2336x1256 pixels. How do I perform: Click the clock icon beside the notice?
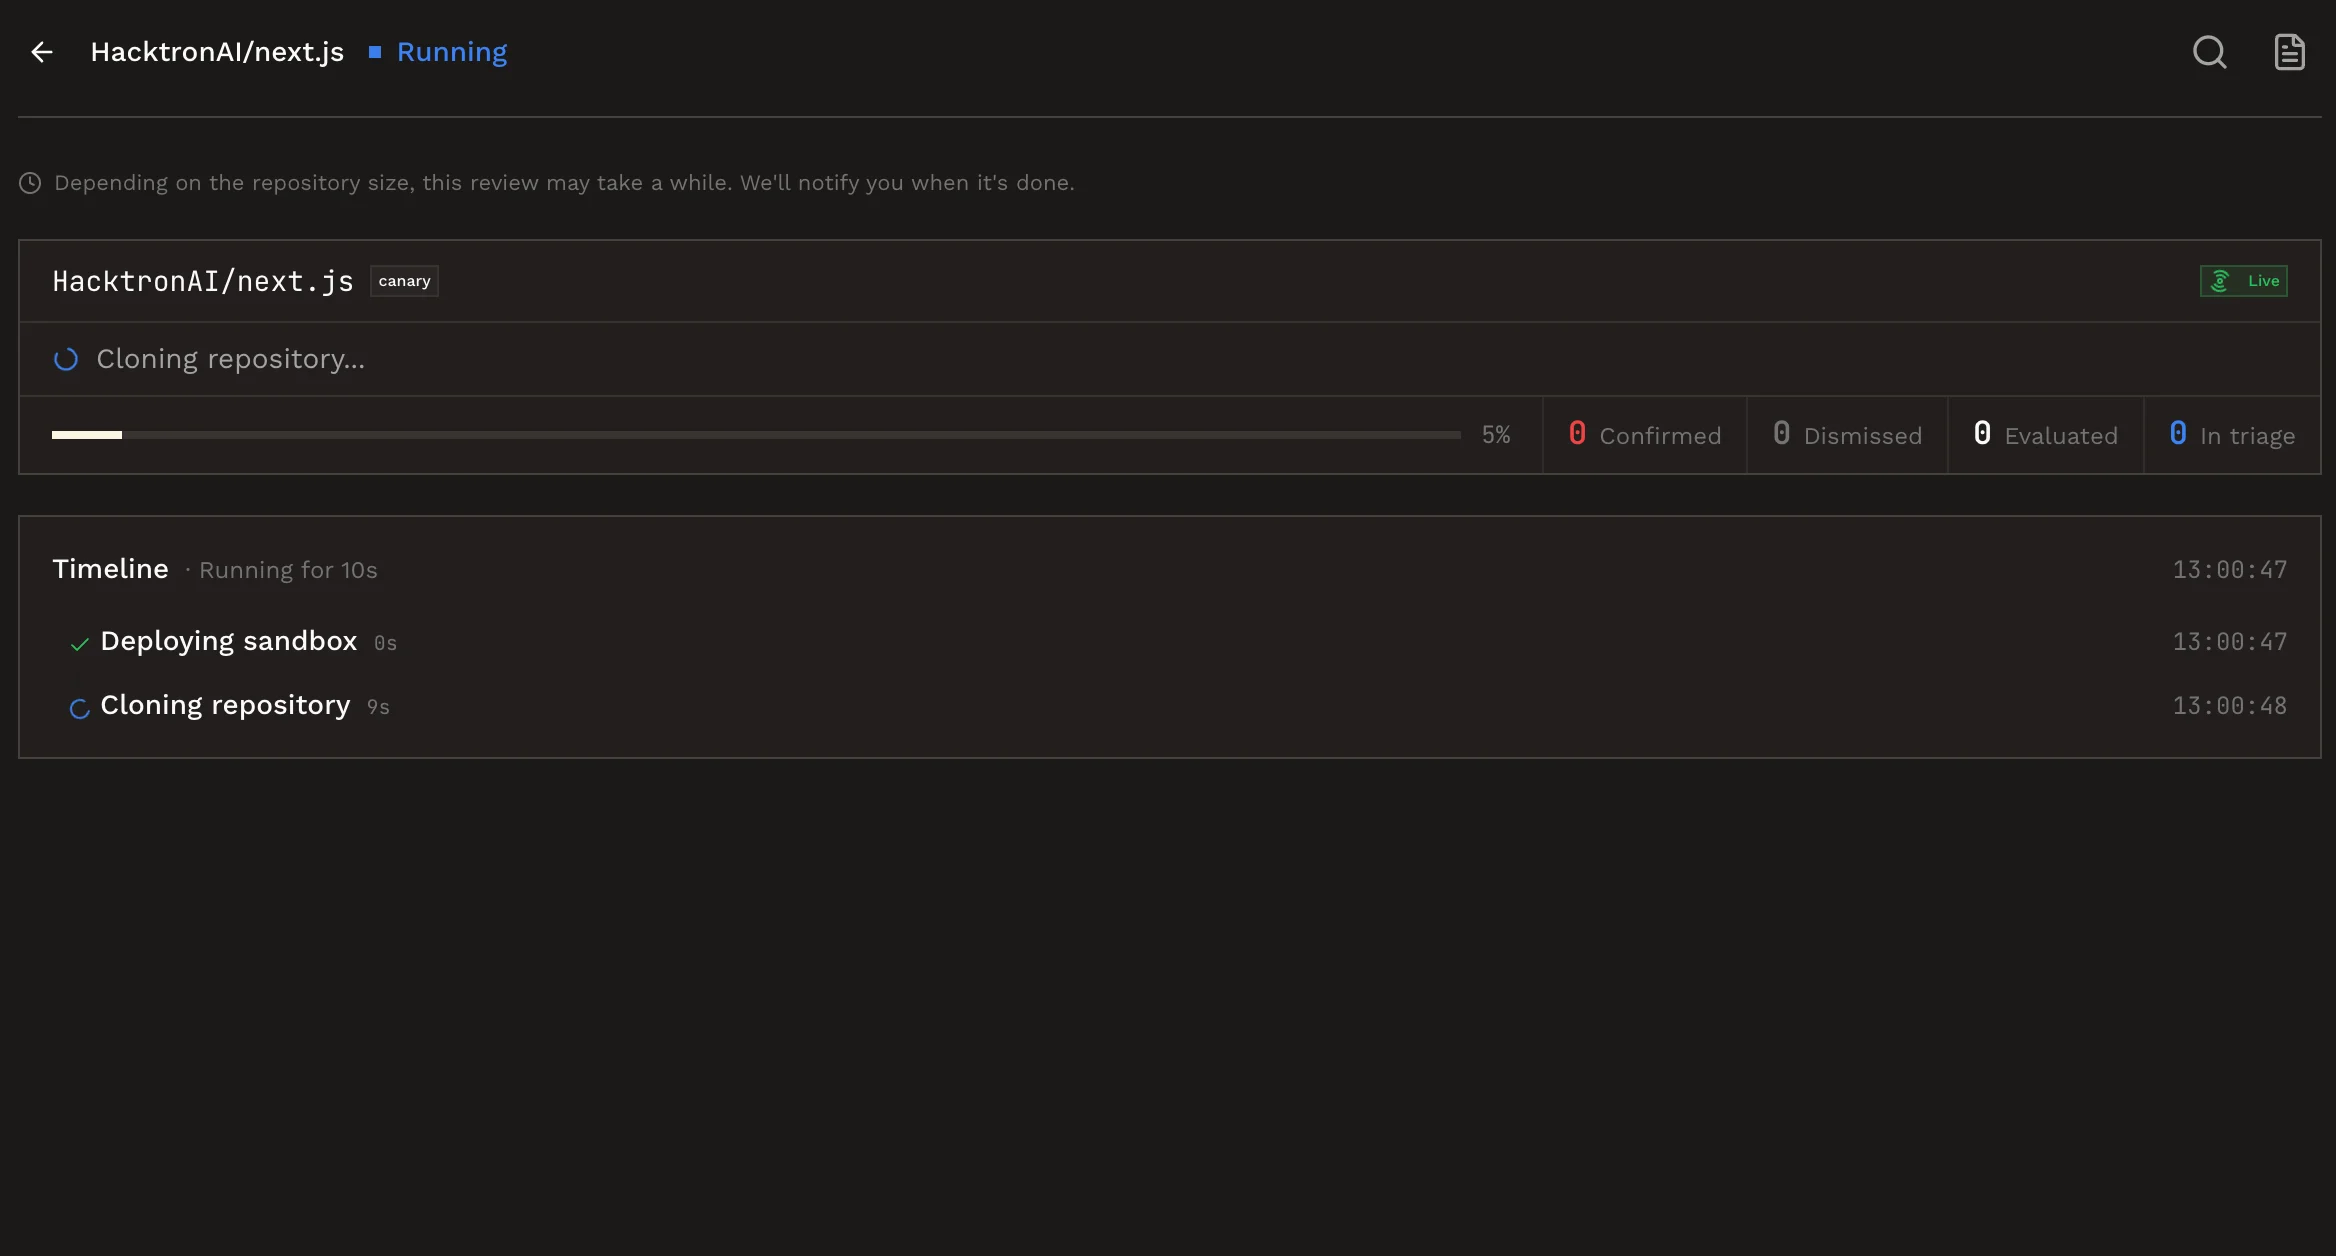click(30, 183)
